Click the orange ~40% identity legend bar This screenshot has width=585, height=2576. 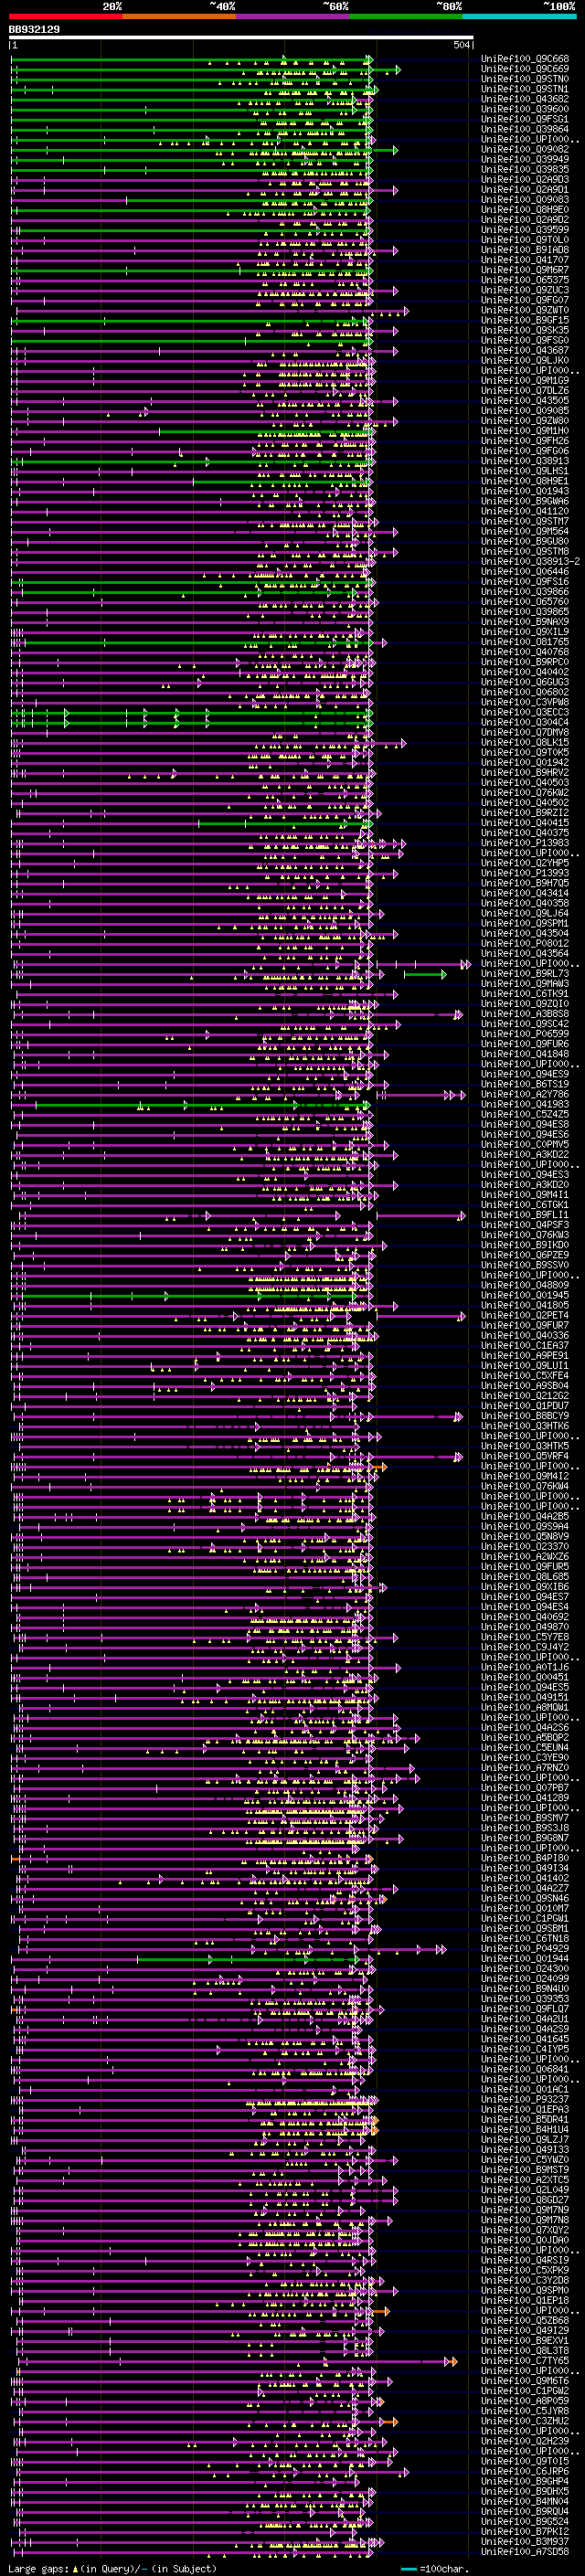(x=179, y=16)
